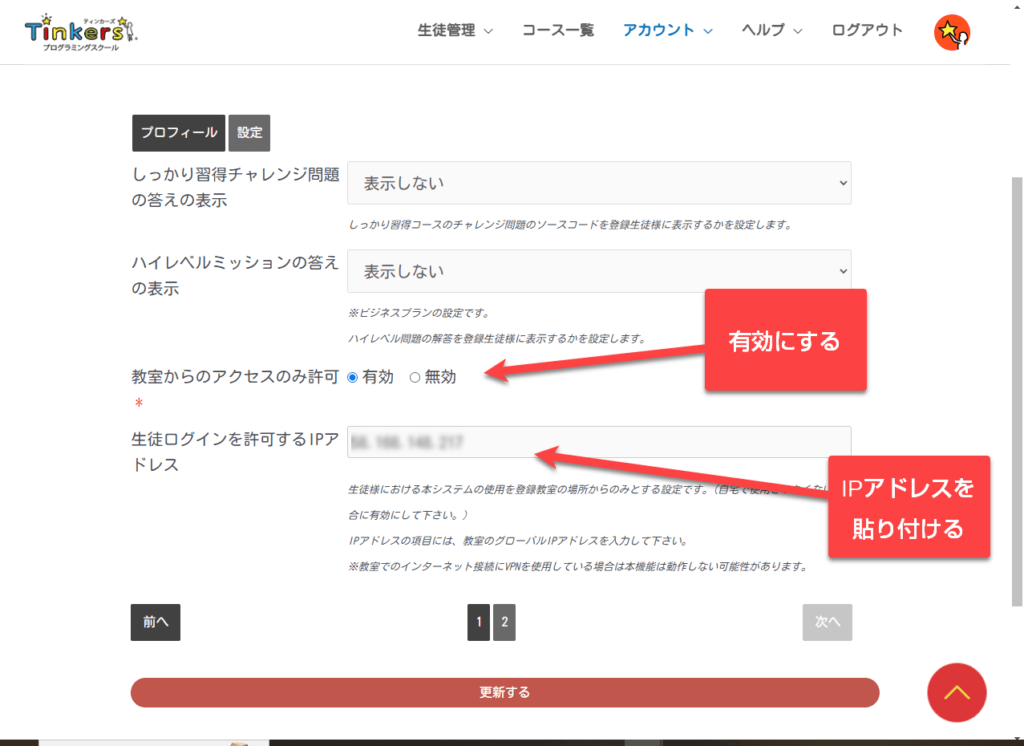Open the ハイレベルミッション answer display dropdown

point(599,271)
